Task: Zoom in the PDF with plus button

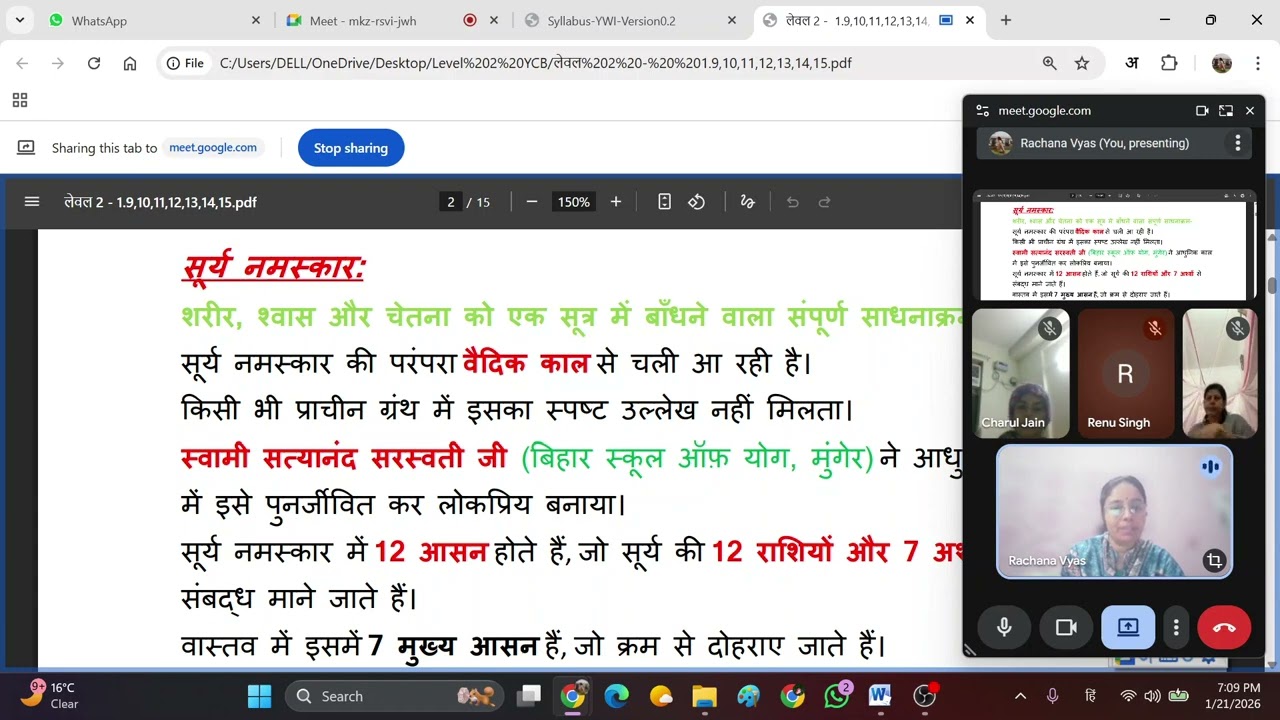Action: tap(616, 202)
